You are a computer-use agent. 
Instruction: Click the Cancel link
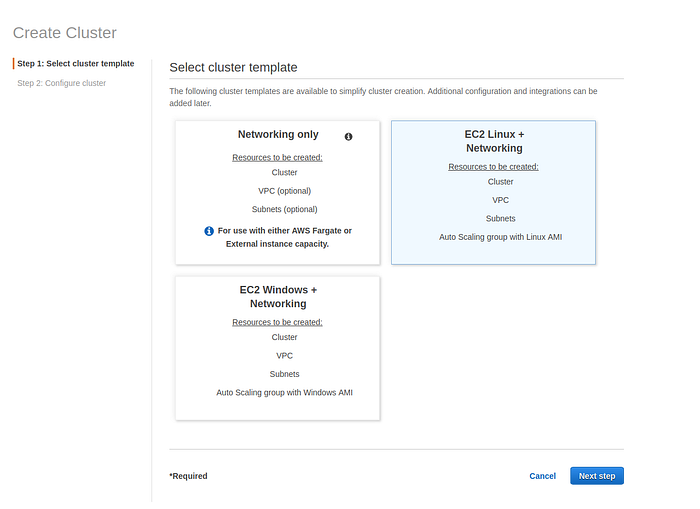(x=542, y=476)
